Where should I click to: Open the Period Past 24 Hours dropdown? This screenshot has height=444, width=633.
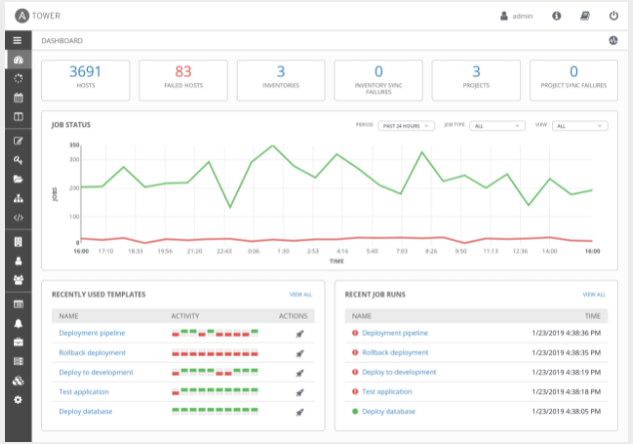coord(406,126)
